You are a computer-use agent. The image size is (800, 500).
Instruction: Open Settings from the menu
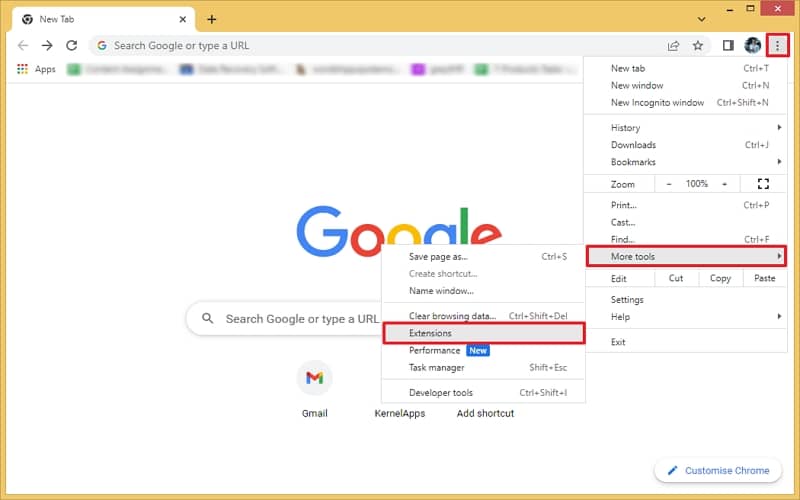point(686,299)
